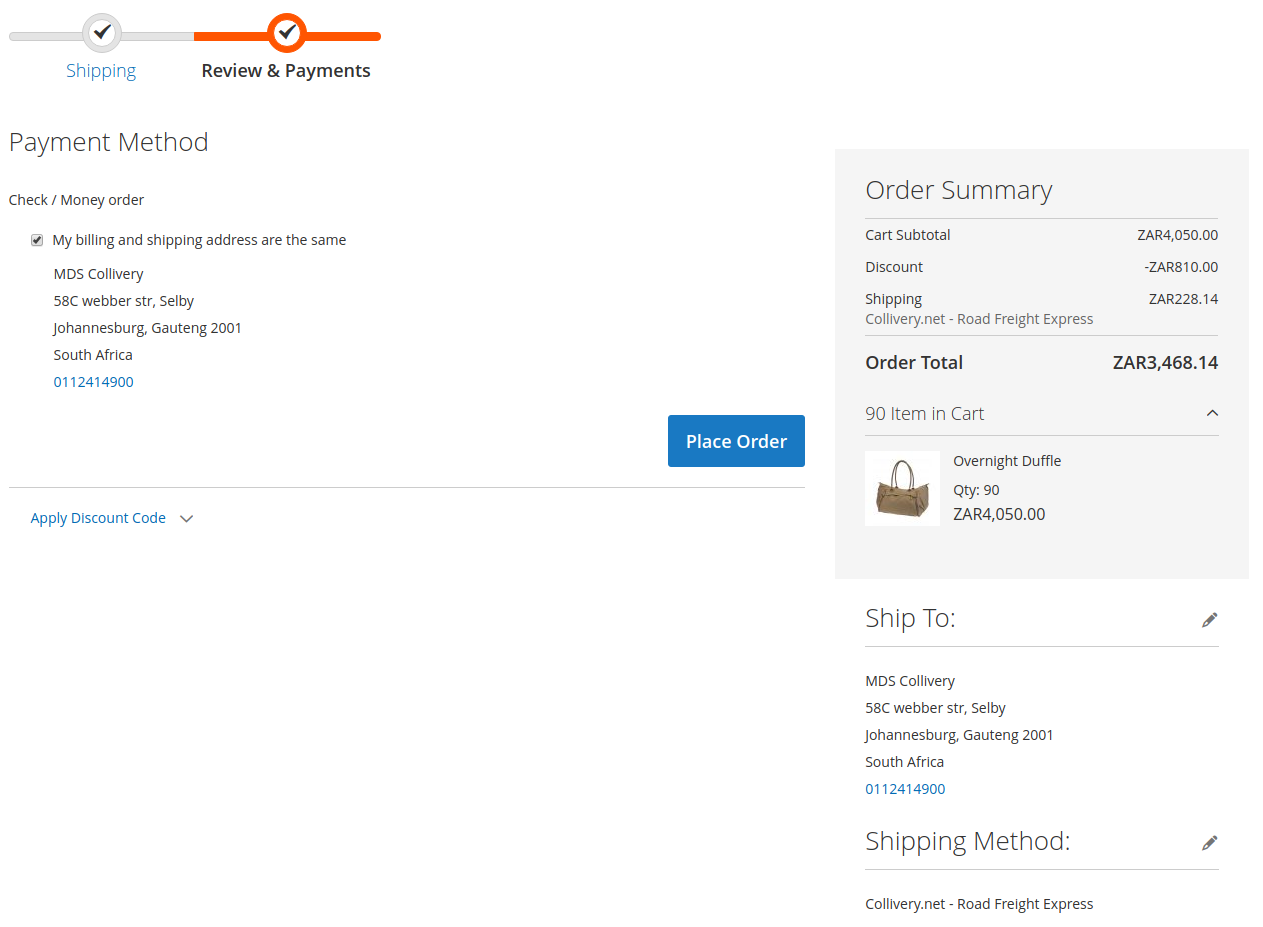Image resolution: width=1263 pixels, height=927 pixels.
Task: Click the Overnight Duffle product name
Action: coord(1007,461)
